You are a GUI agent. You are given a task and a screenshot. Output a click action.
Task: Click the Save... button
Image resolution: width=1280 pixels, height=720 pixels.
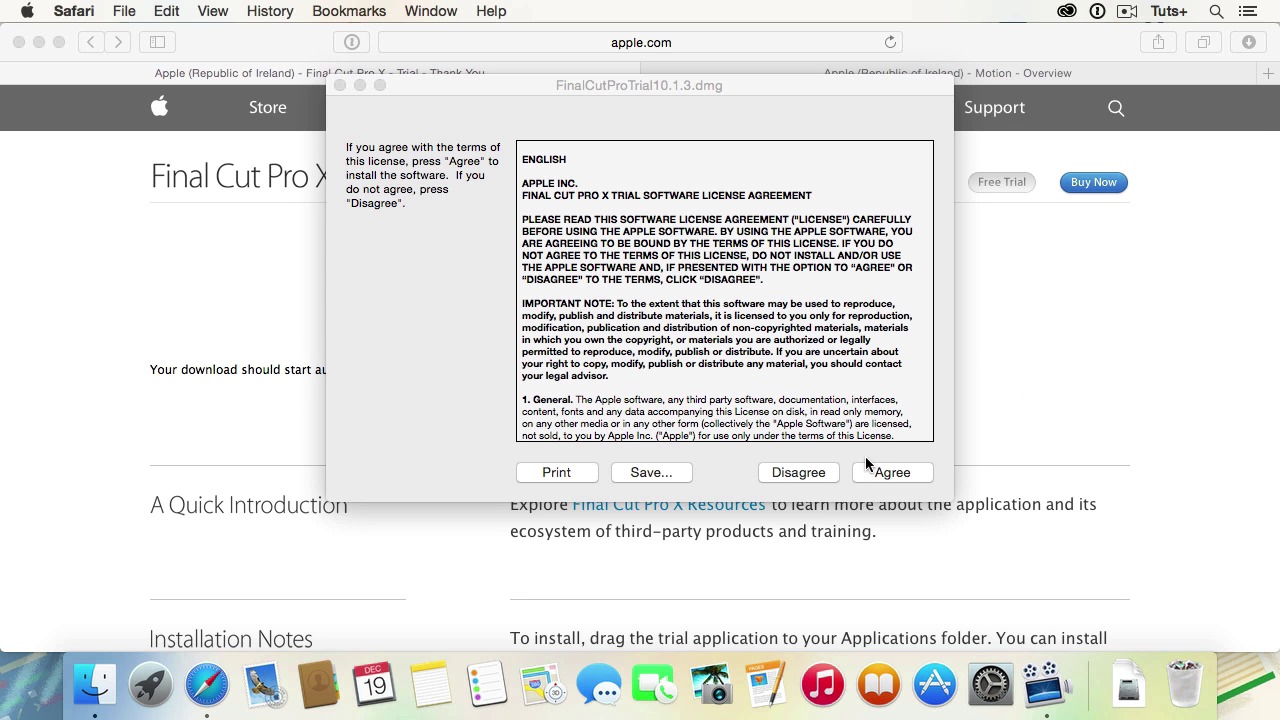pos(651,472)
